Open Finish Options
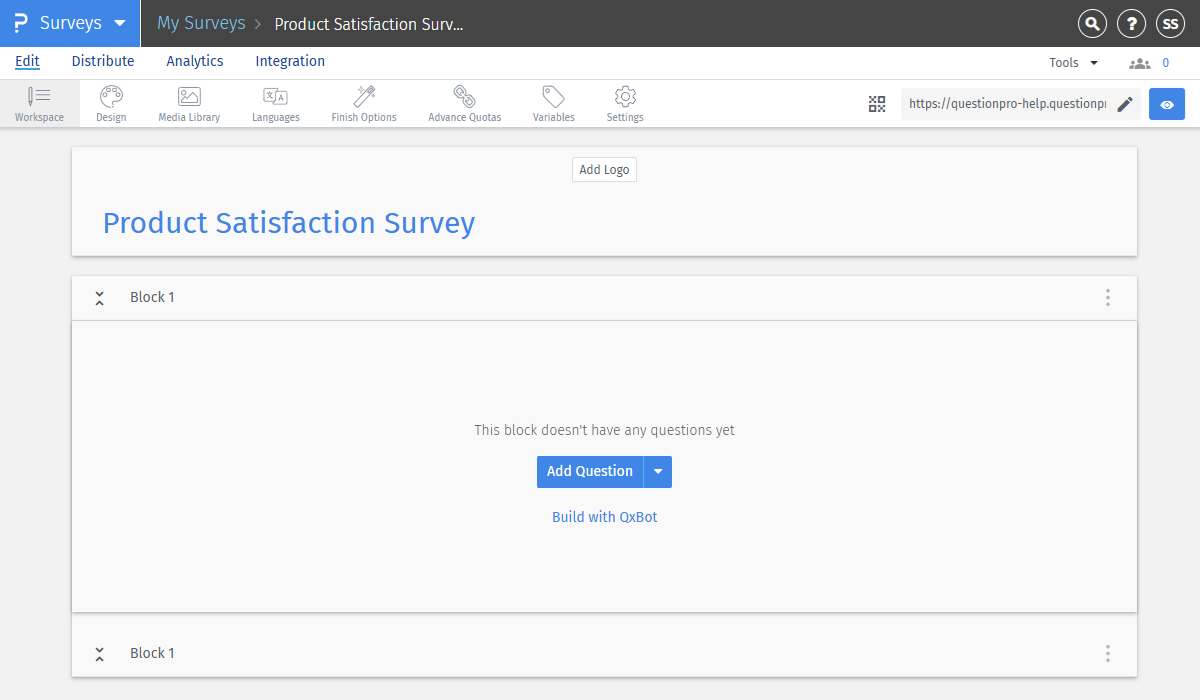This screenshot has width=1200, height=700. [x=363, y=103]
